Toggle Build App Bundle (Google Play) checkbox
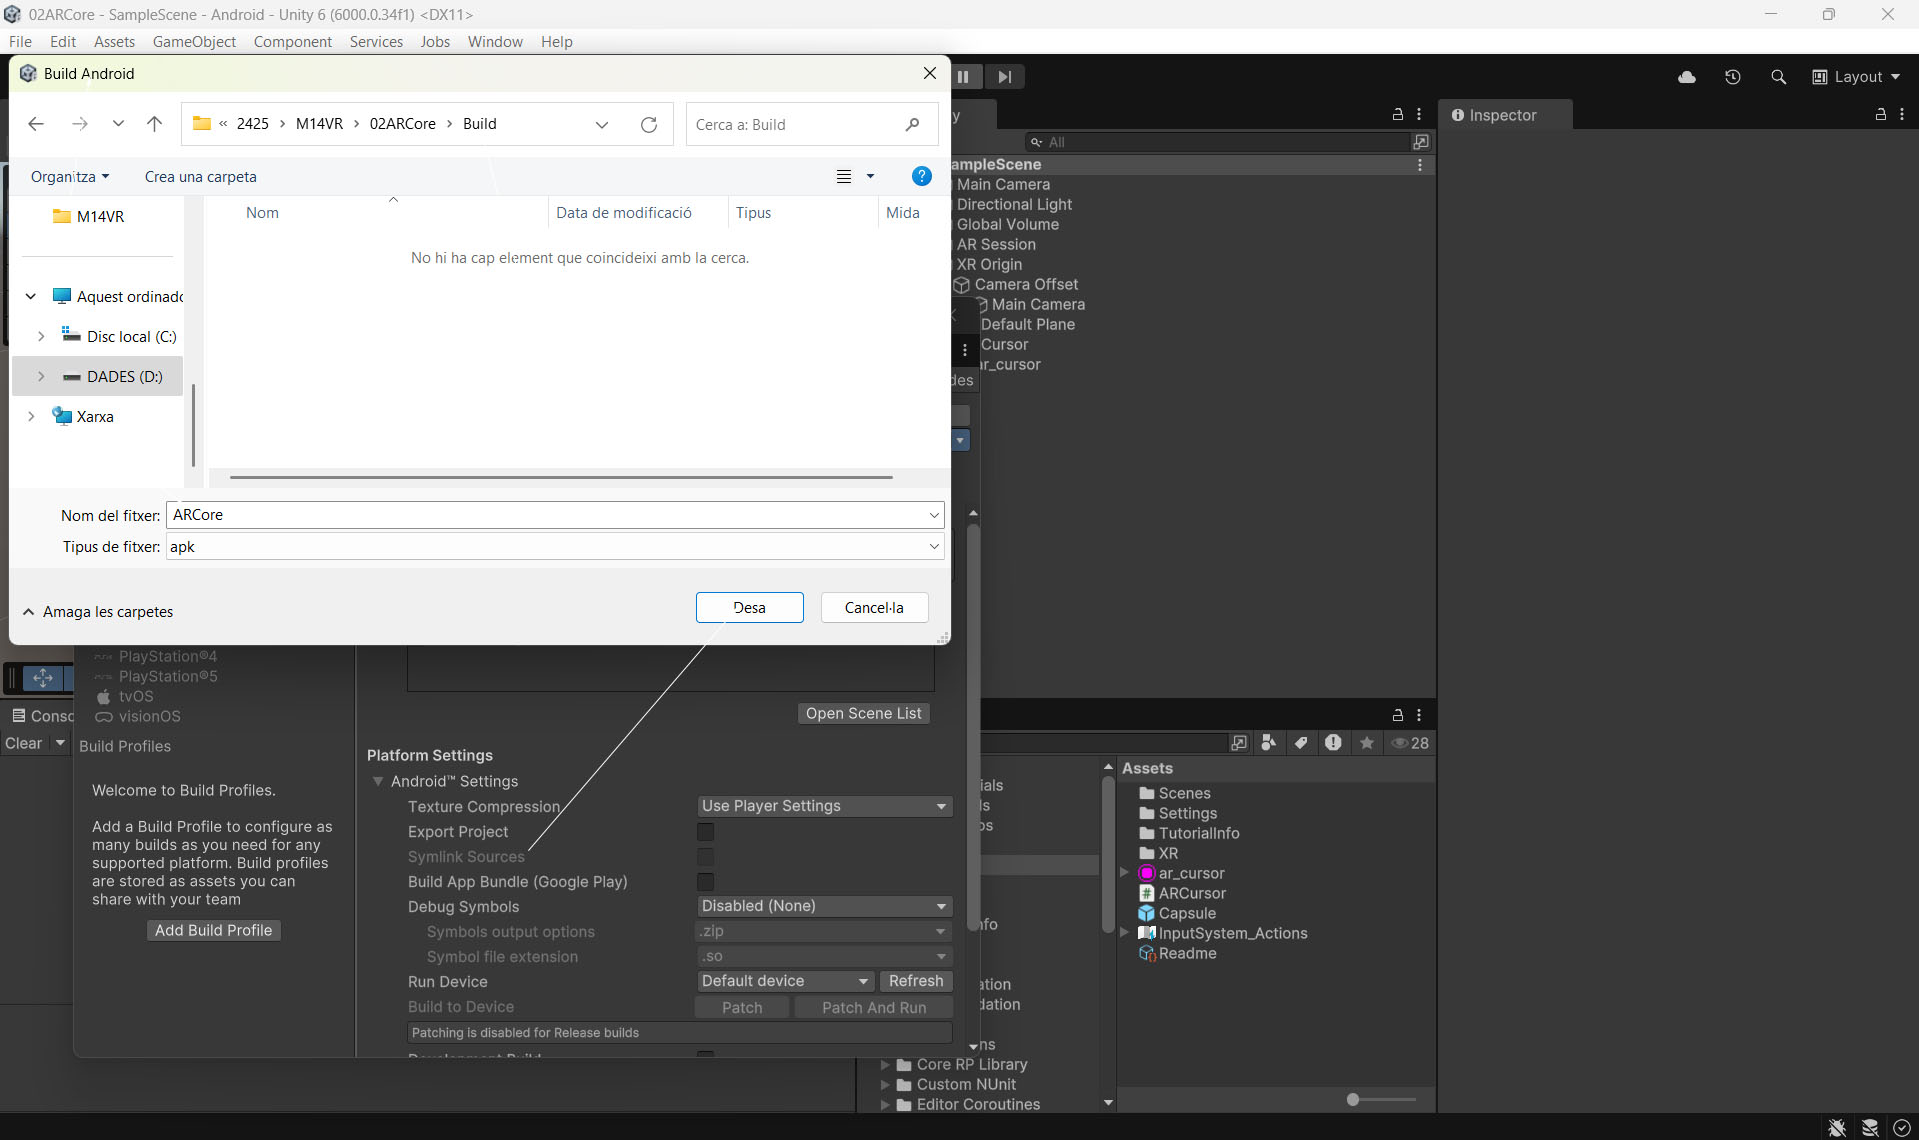Image resolution: width=1919 pixels, height=1140 pixels. coord(706,882)
